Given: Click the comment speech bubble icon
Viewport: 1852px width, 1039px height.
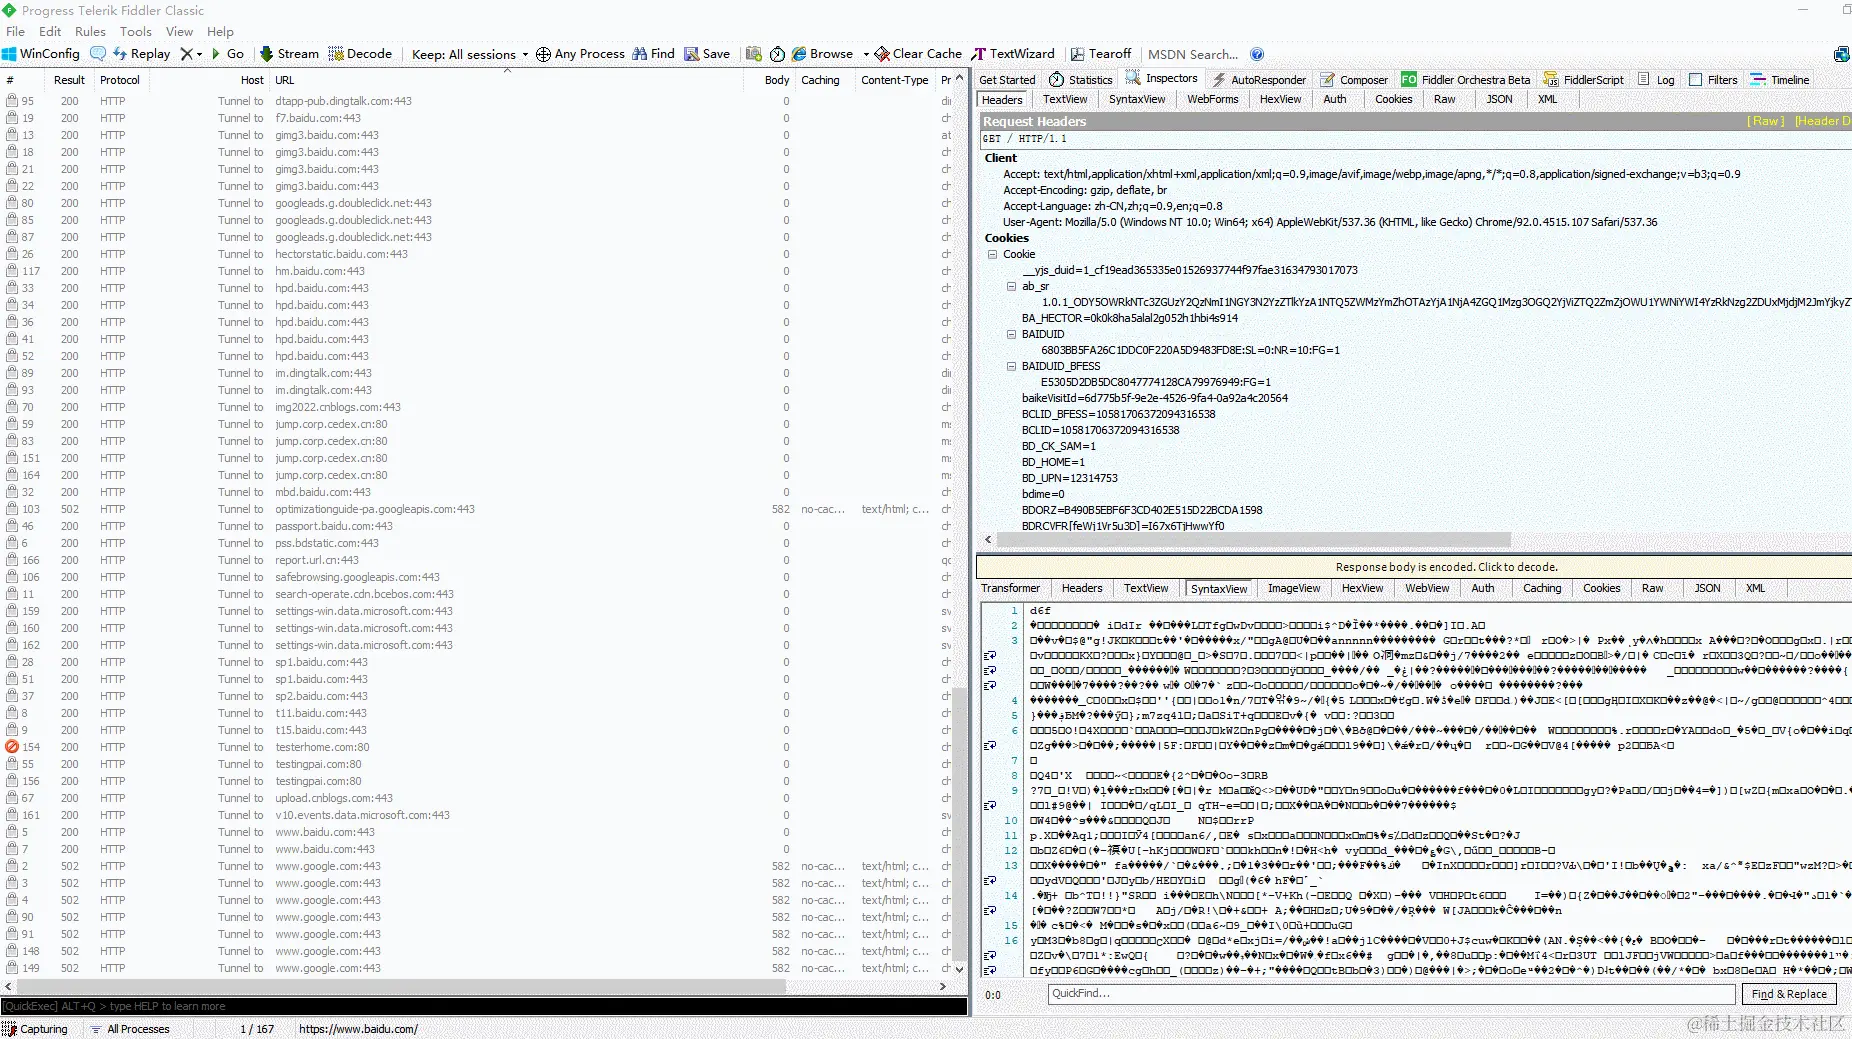Looking at the screenshot, I should coord(98,54).
